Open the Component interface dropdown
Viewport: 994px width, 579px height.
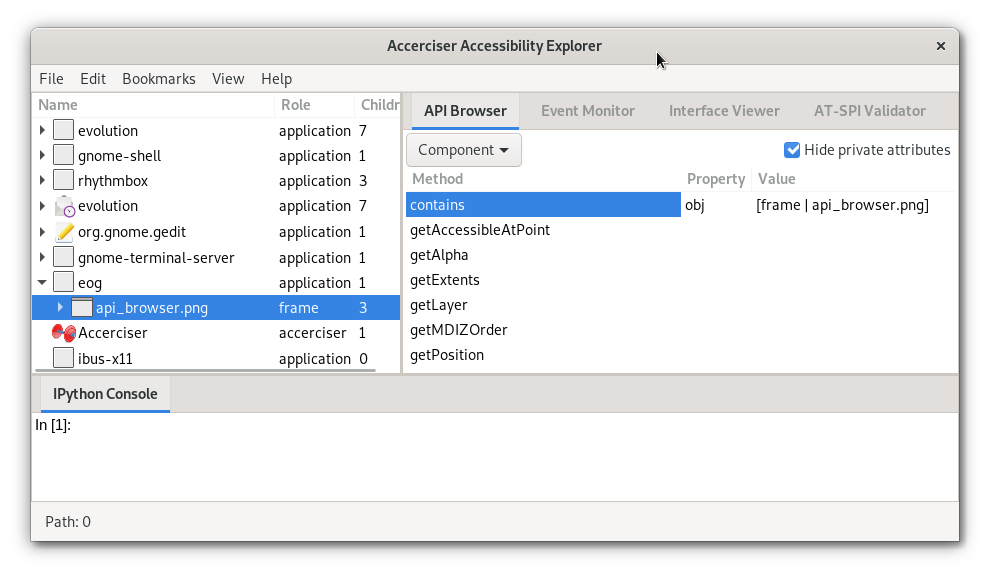(x=463, y=150)
